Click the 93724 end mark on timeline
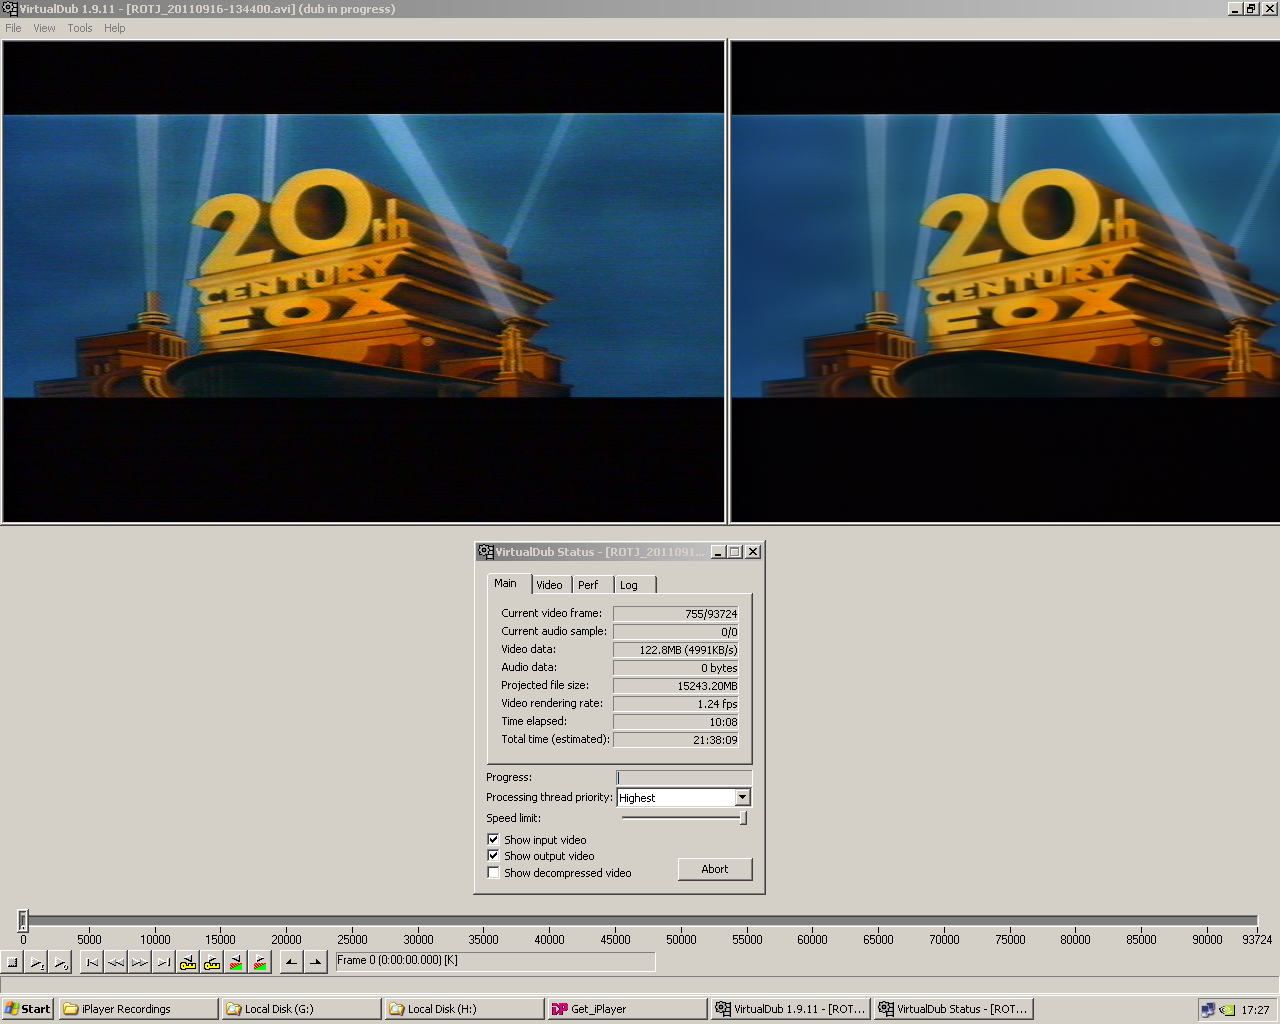This screenshot has height=1024, width=1280. 1257,939
